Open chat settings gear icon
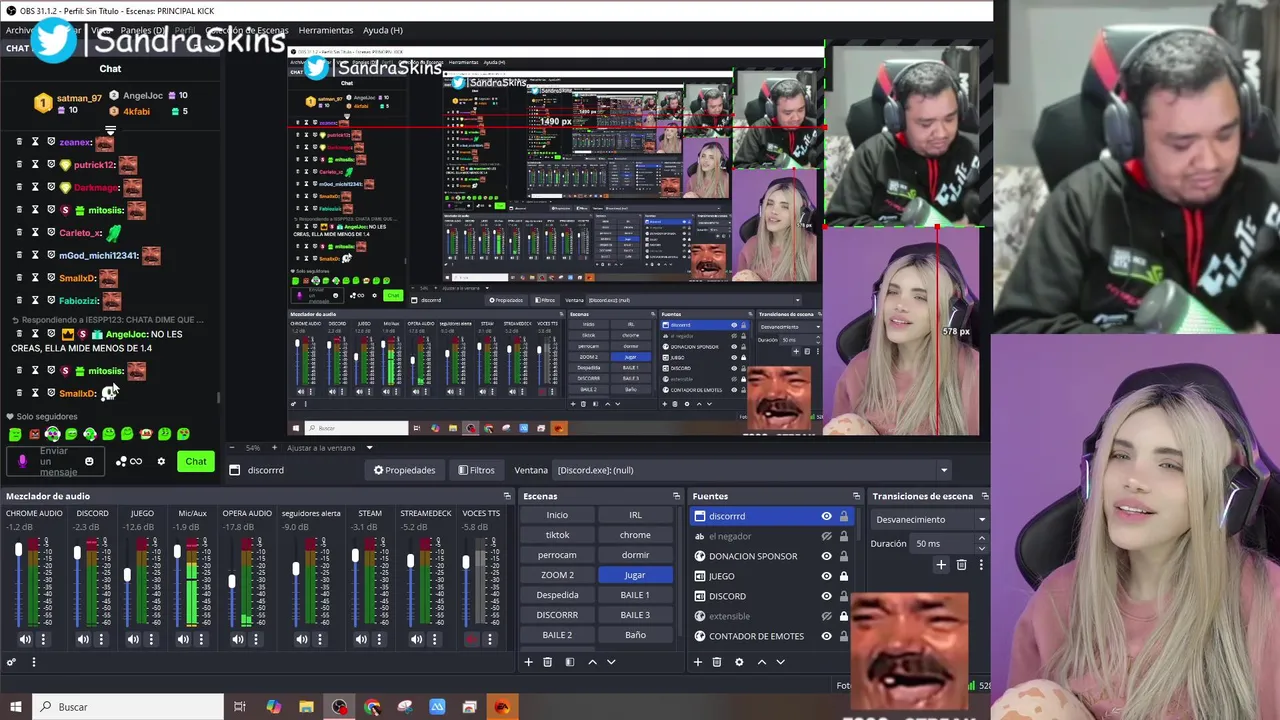 tap(161, 461)
